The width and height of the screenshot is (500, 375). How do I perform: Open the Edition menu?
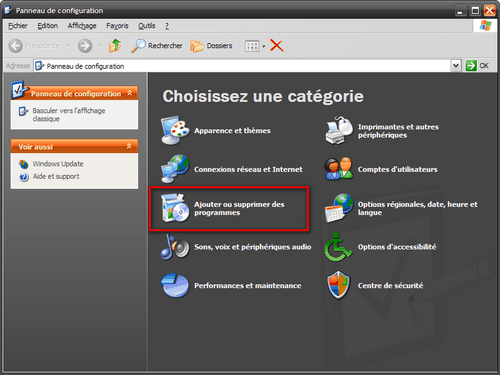[x=47, y=26]
